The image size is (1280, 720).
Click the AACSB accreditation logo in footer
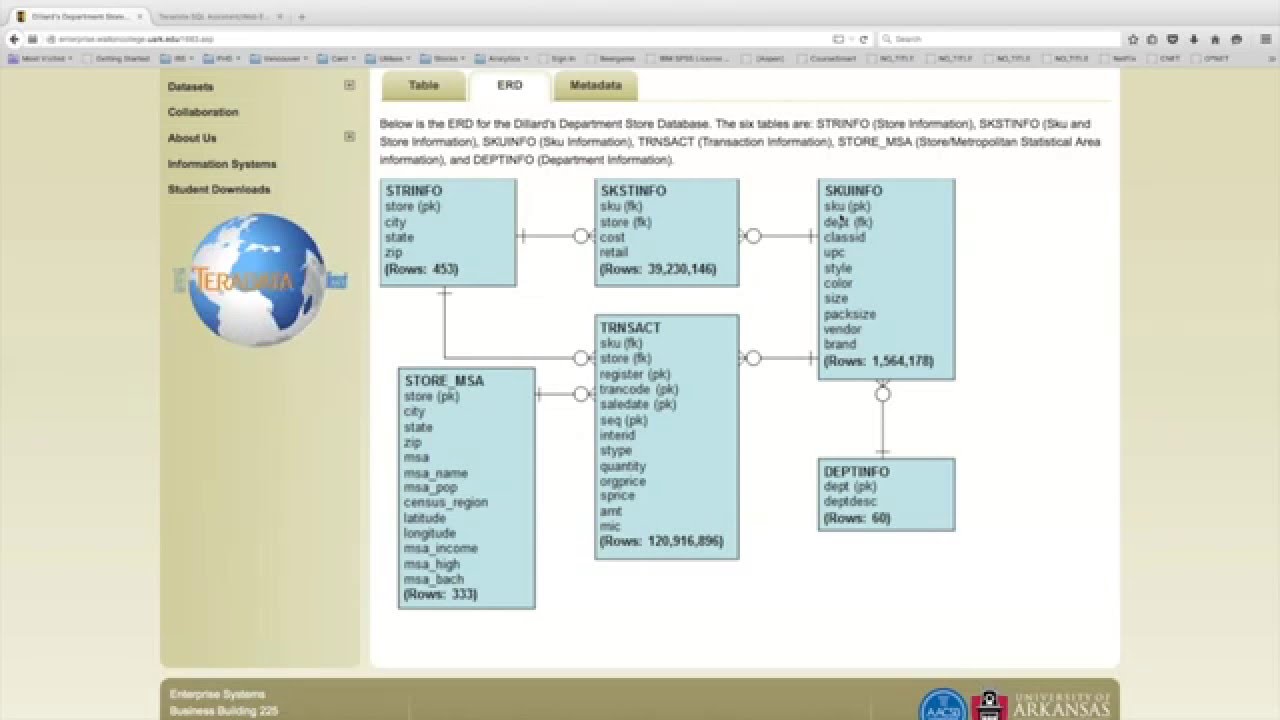943,704
